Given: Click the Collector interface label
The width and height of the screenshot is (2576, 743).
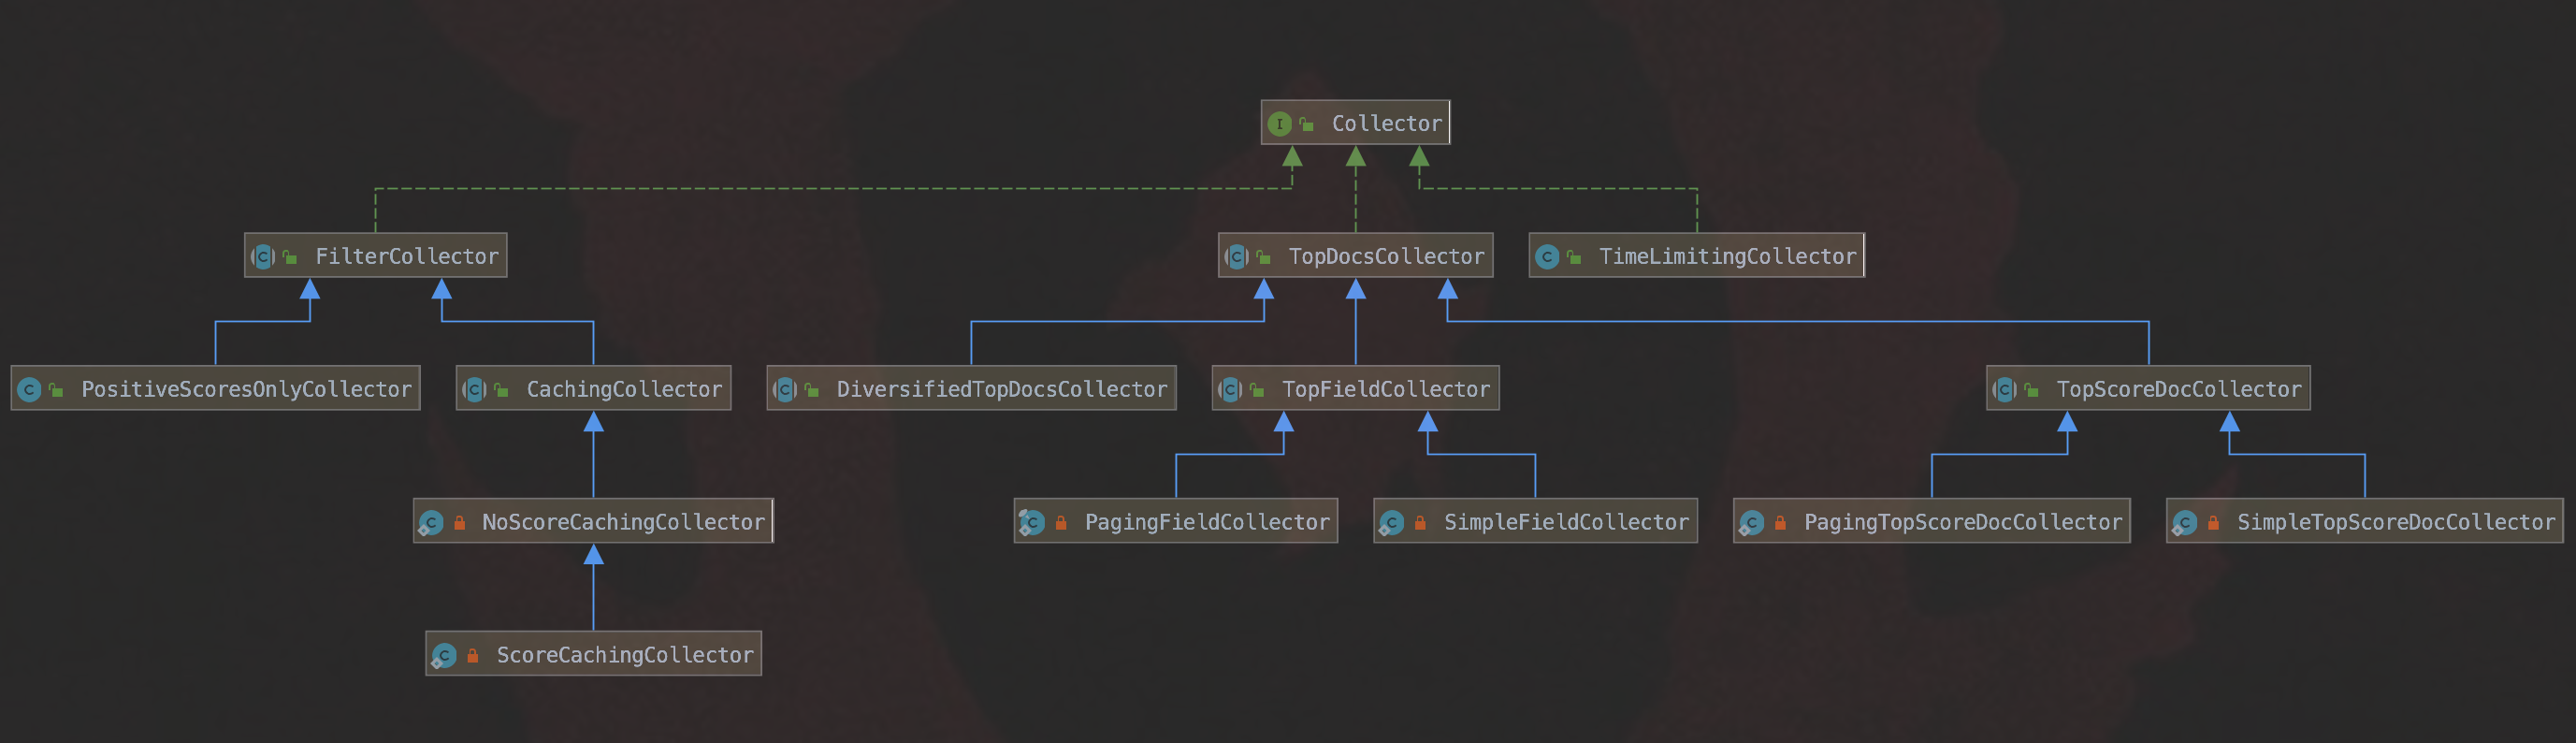Looking at the screenshot, I should point(1386,124).
